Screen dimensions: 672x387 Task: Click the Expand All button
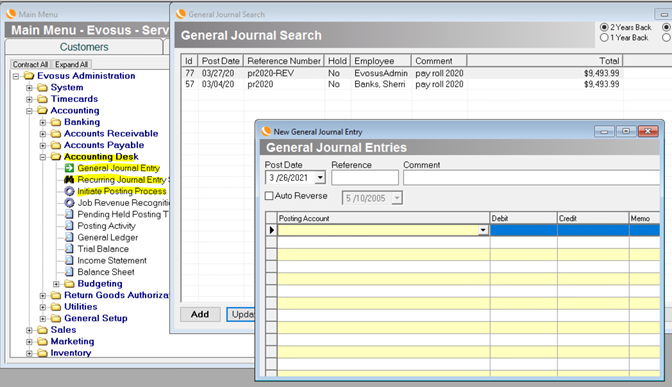tap(71, 64)
